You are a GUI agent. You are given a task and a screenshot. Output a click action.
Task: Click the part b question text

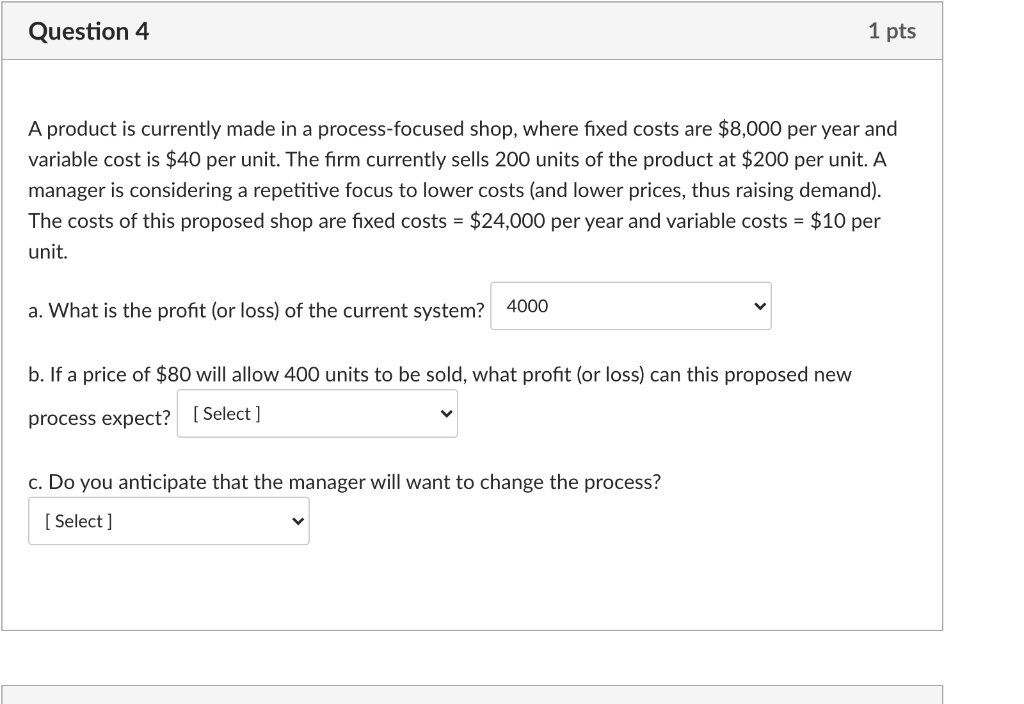coord(440,375)
